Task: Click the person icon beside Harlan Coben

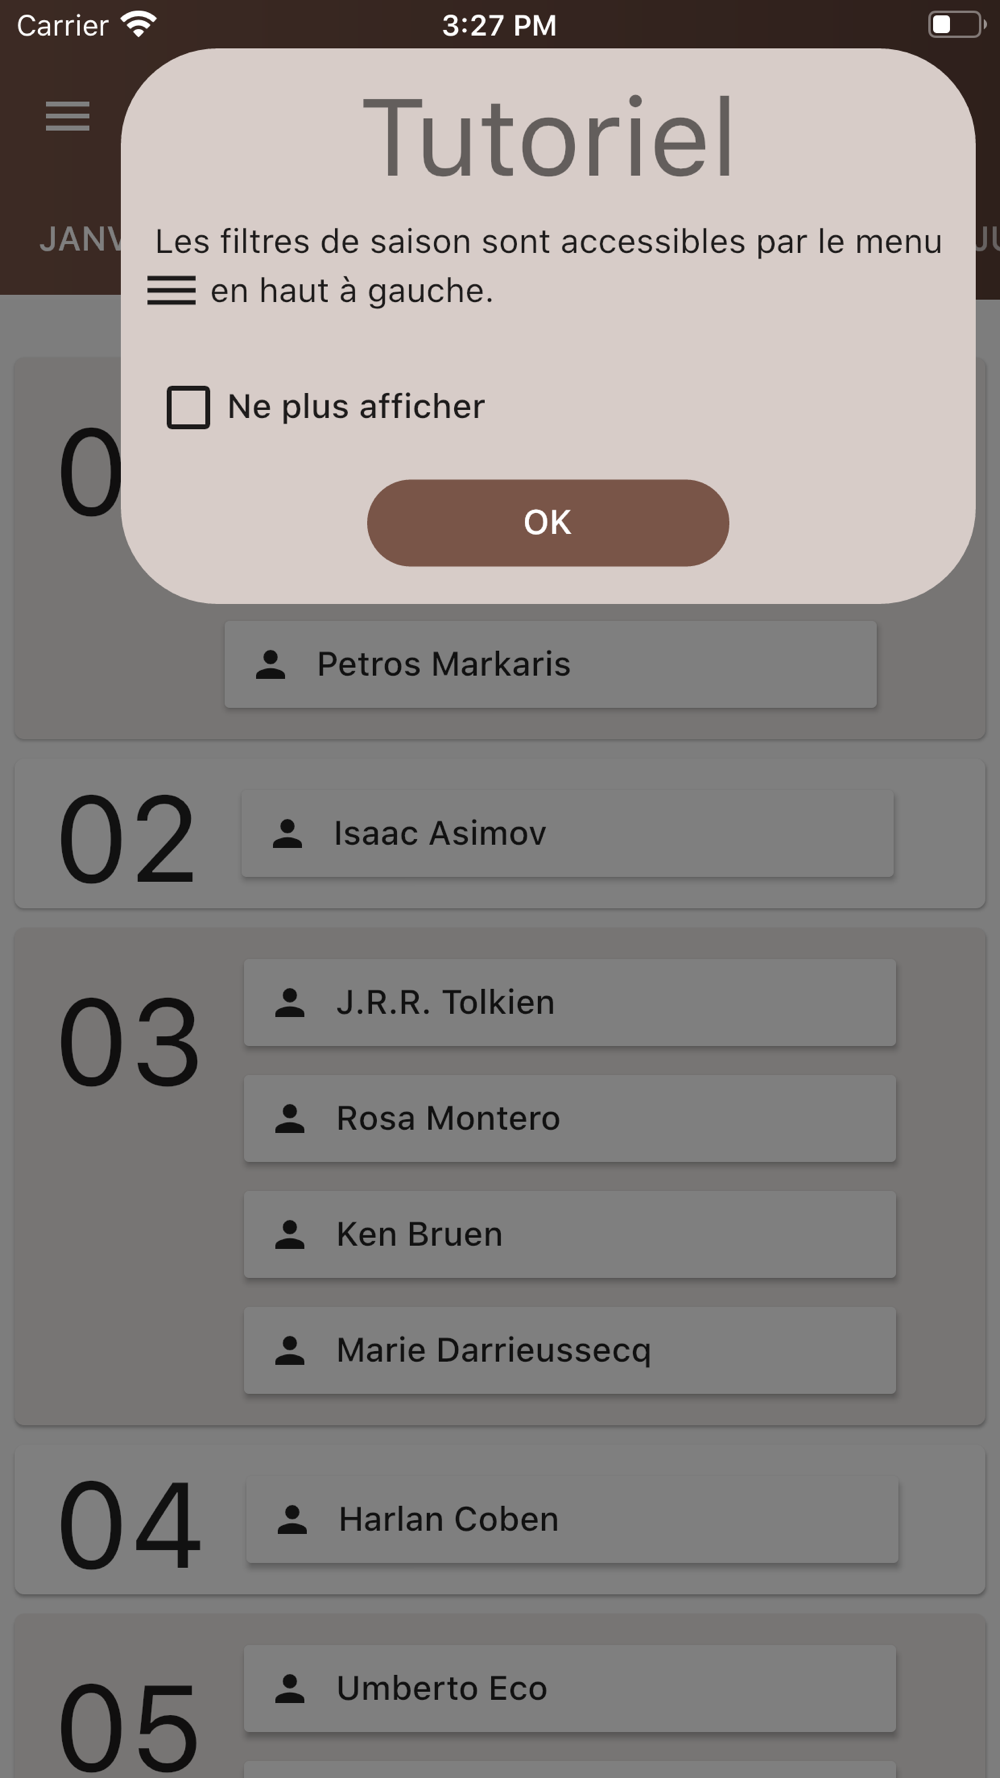Action: click(292, 1520)
